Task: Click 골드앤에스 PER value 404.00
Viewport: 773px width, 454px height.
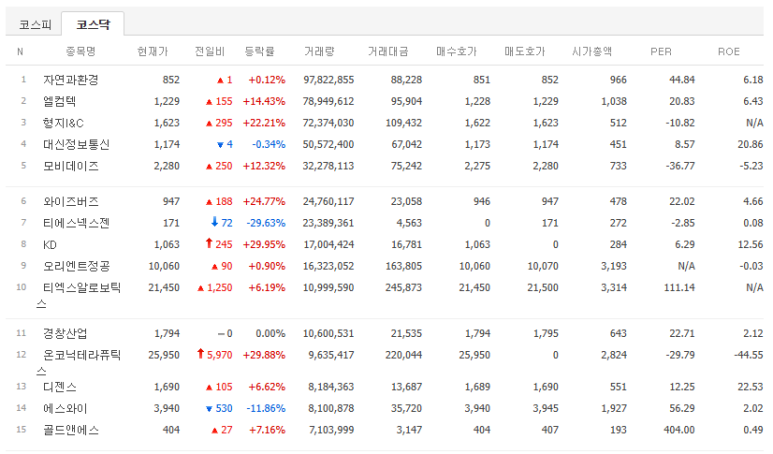Action: point(679,430)
